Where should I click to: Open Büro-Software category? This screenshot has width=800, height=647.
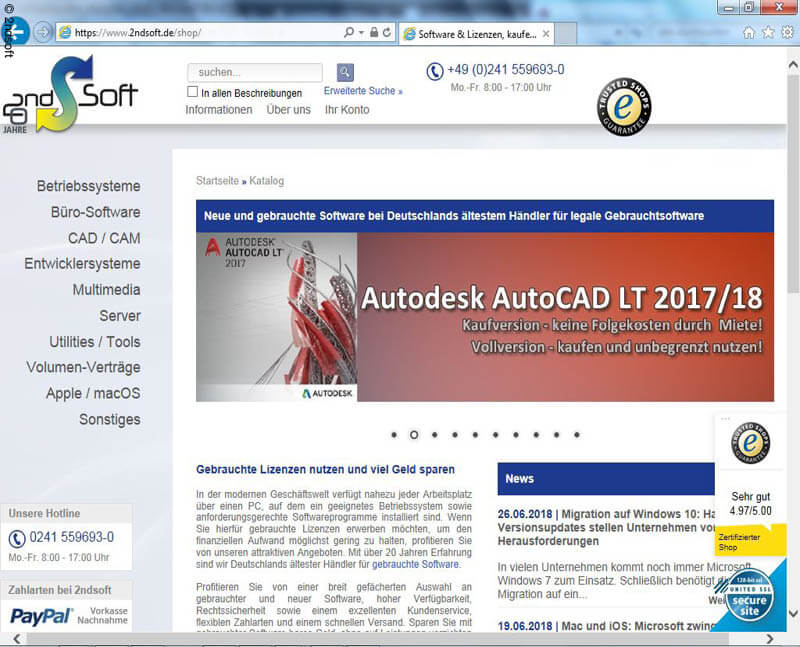95,212
